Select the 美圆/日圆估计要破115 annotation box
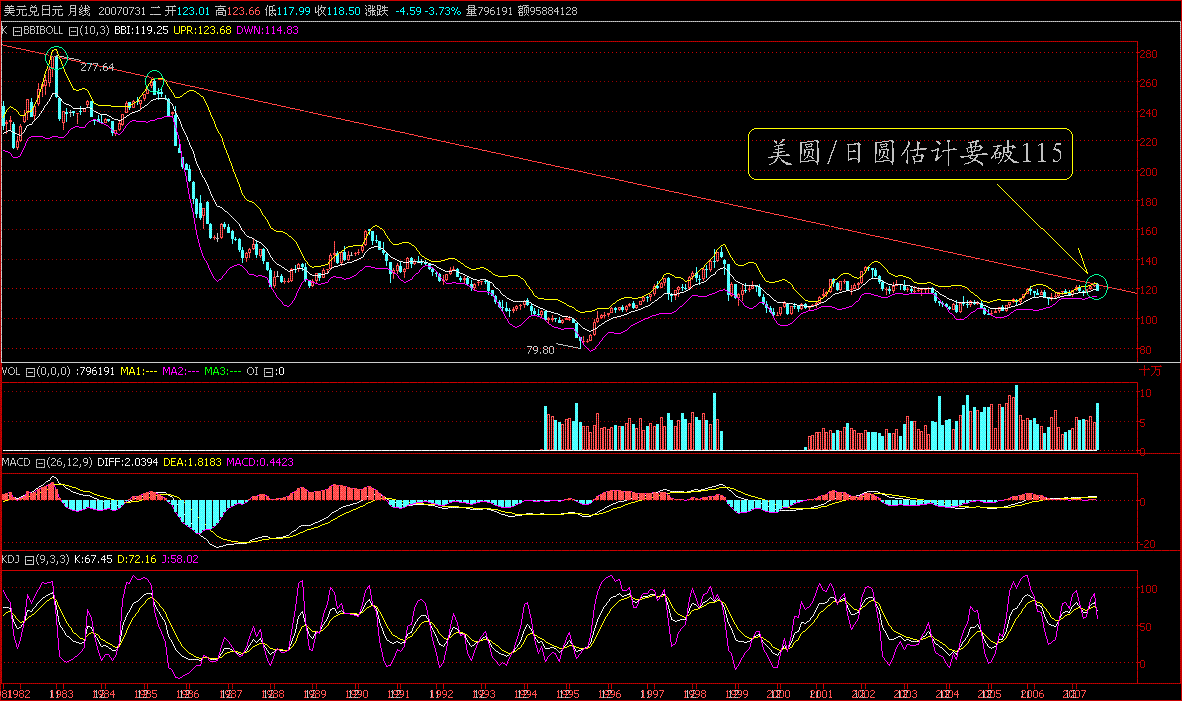This screenshot has width=1182, height=701. click(912, 155)
